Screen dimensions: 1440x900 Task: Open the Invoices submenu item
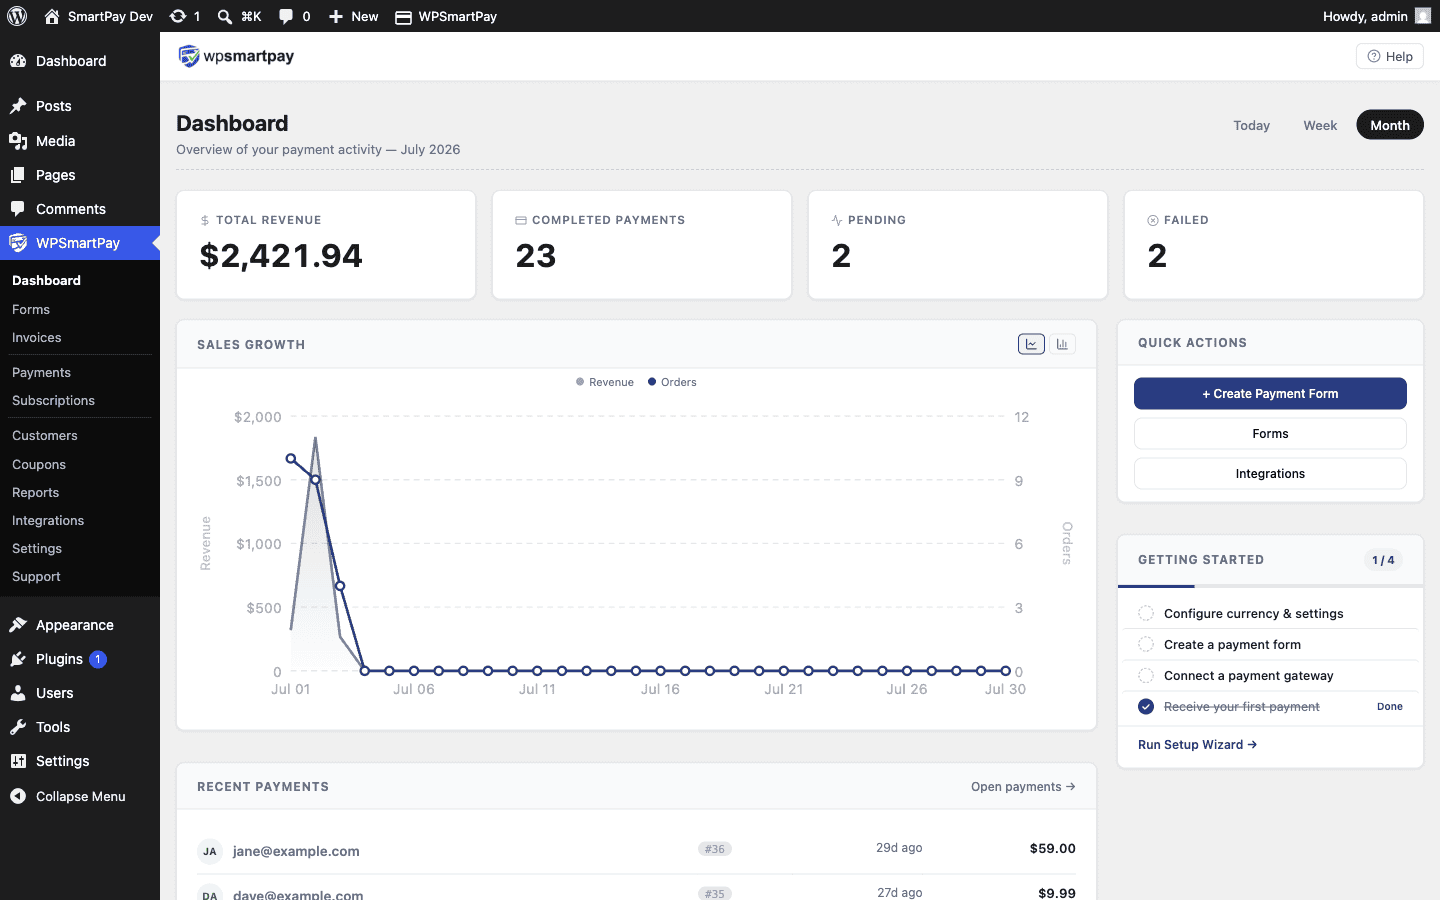37,338
